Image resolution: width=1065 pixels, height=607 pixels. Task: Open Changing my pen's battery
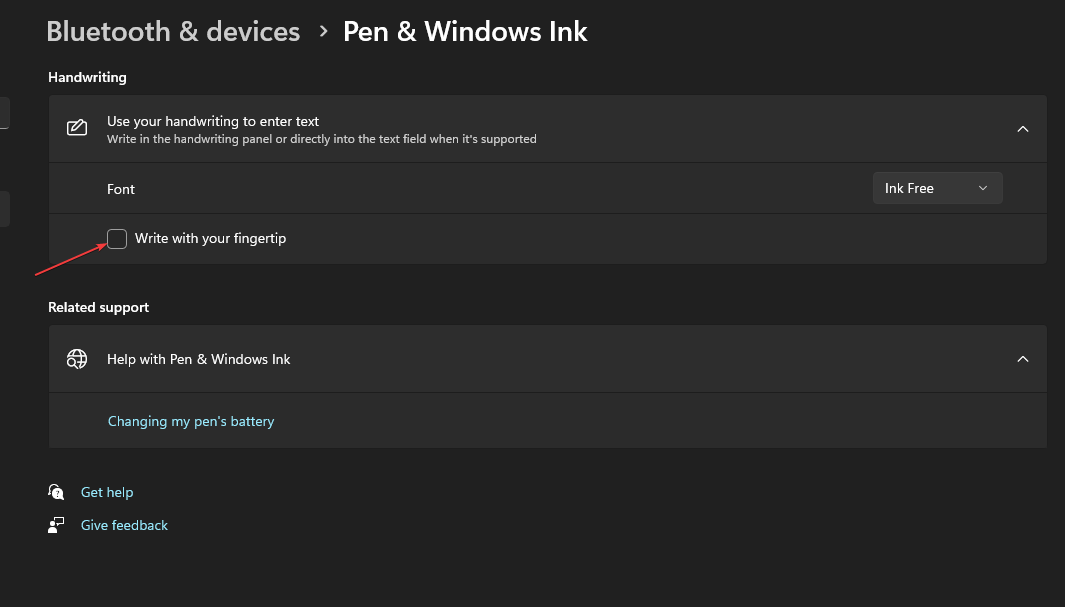[191, 421]
